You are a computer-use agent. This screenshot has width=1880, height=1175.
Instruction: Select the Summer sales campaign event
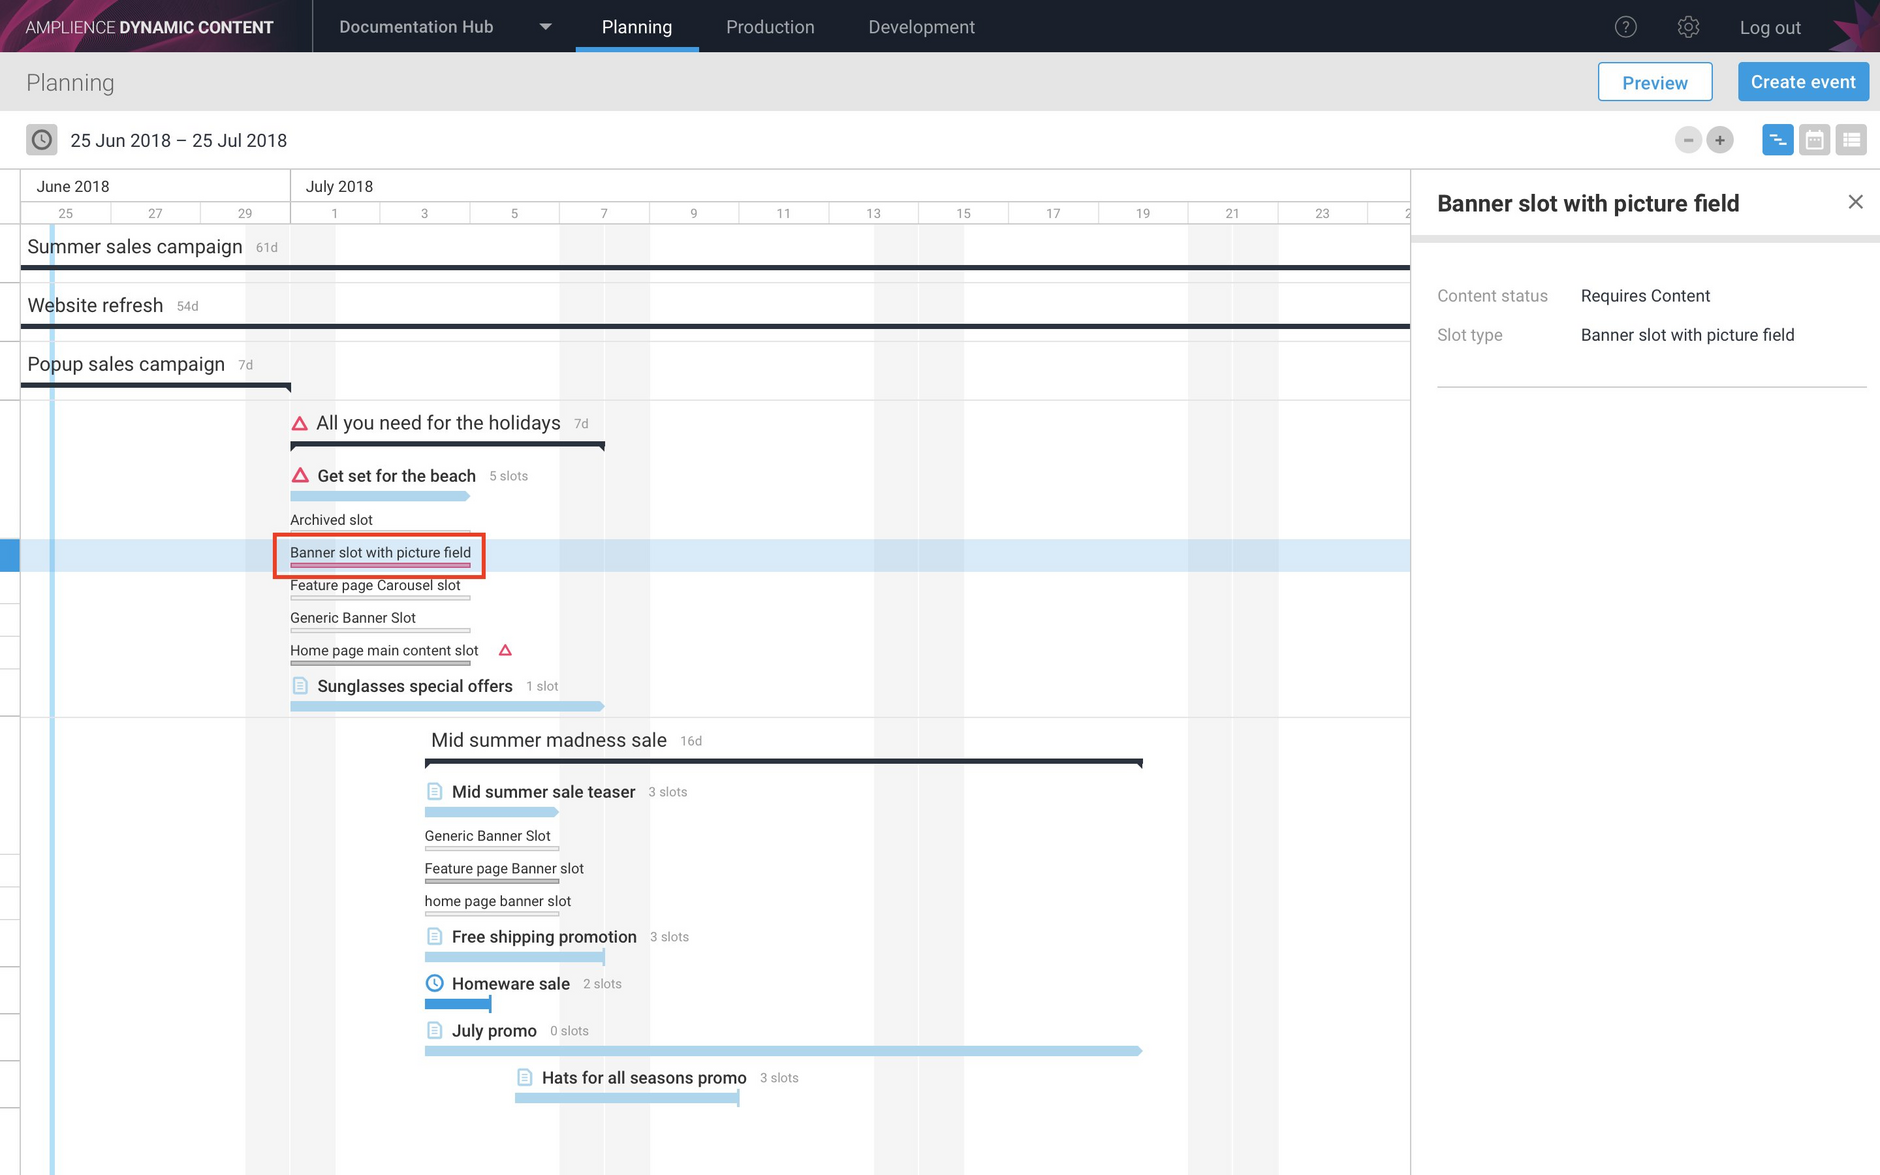135,247
